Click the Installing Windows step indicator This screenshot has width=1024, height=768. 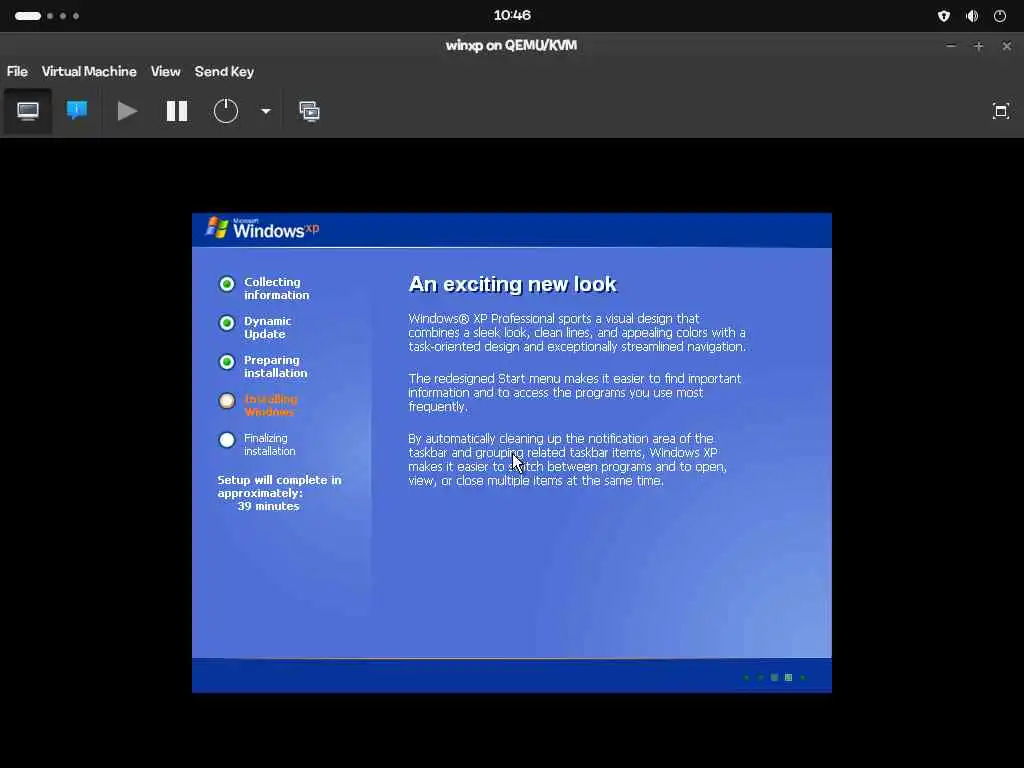[227, 401]
